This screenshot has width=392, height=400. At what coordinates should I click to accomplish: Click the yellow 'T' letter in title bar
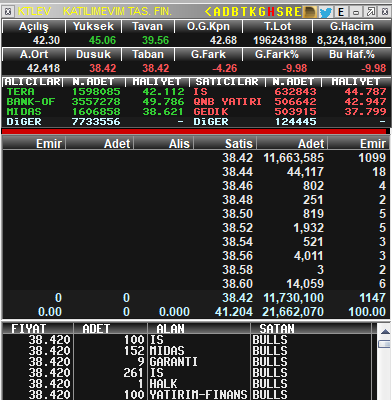[244, 12]
